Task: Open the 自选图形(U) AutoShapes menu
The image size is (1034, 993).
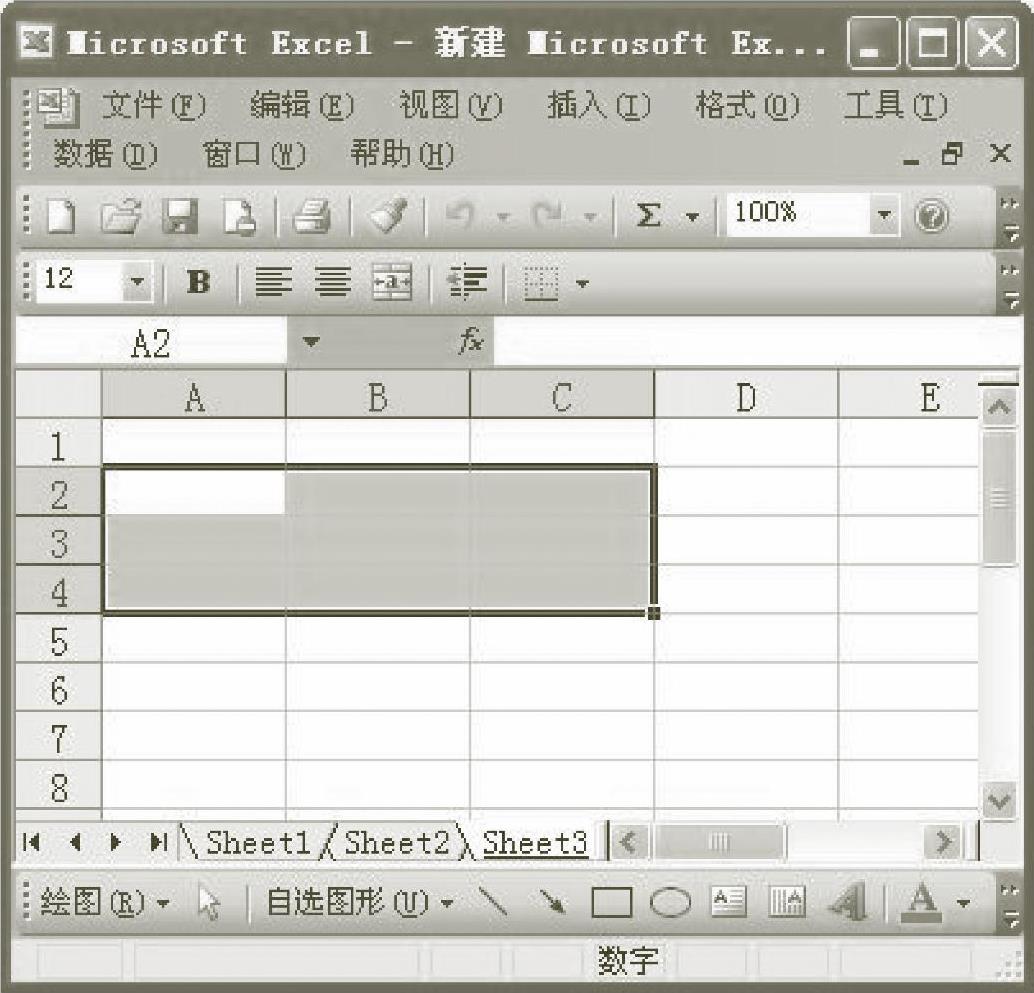Action: pos(359,902)
